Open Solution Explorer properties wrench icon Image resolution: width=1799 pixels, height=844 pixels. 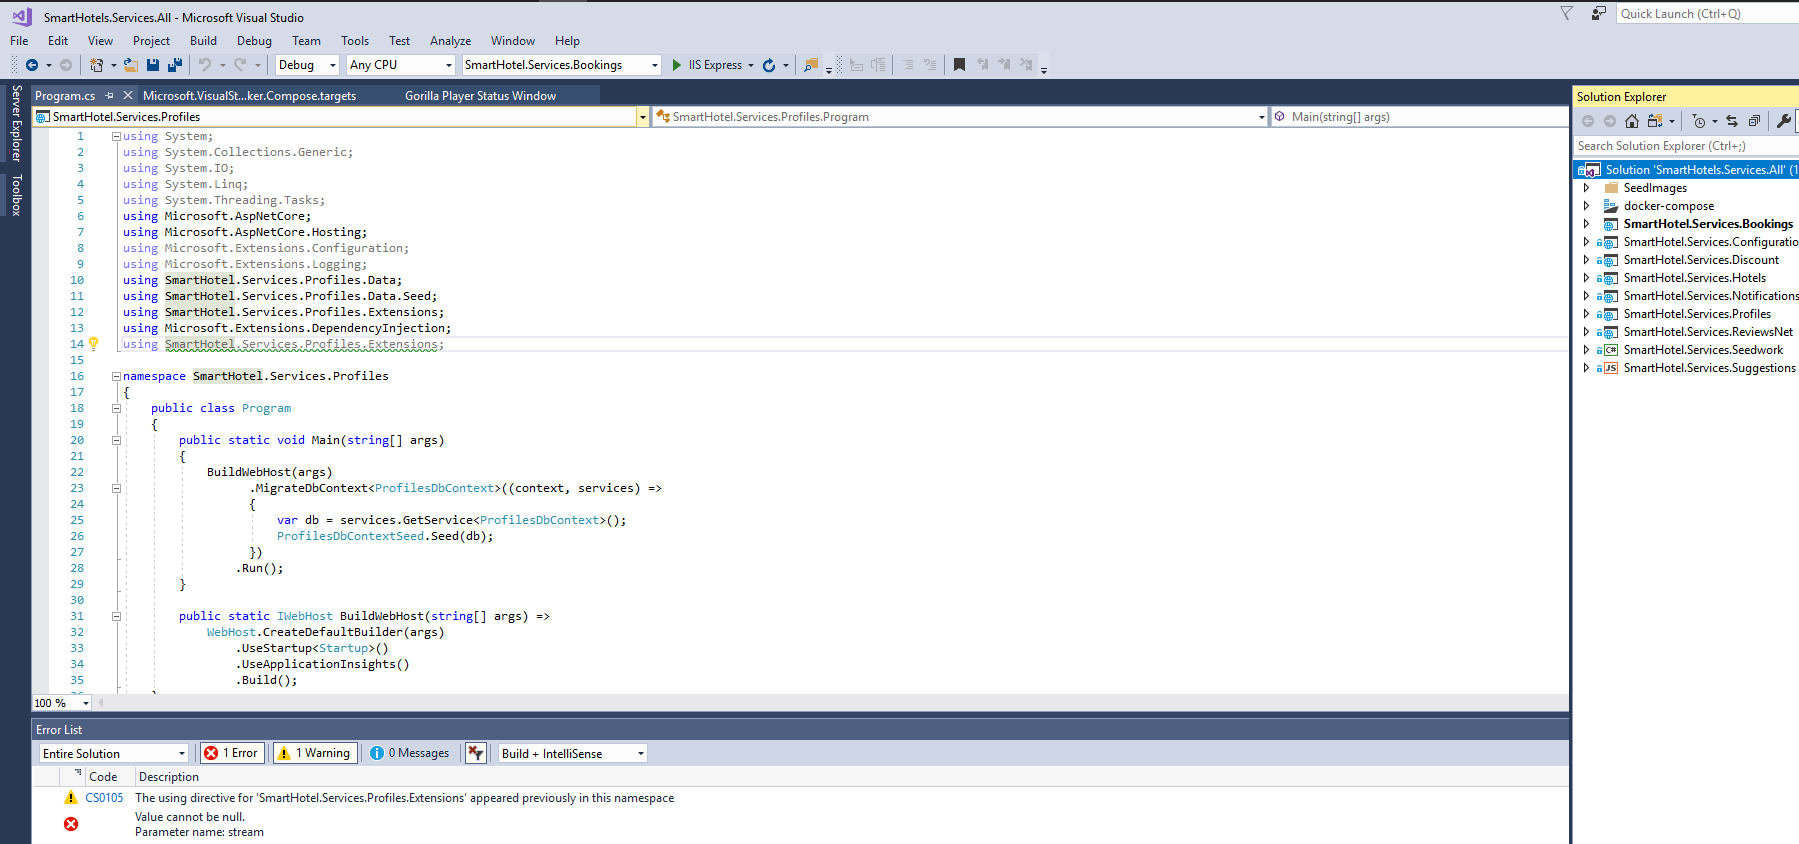pyautogui.click(x=1784, y=121)
